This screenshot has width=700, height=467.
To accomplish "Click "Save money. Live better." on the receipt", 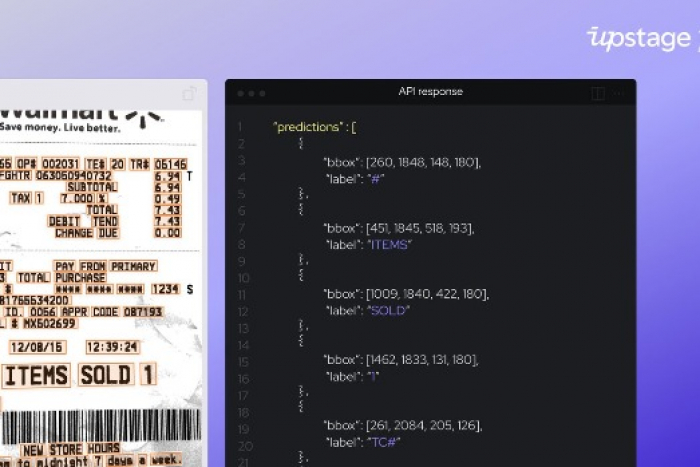I will [x=60, y=127].
